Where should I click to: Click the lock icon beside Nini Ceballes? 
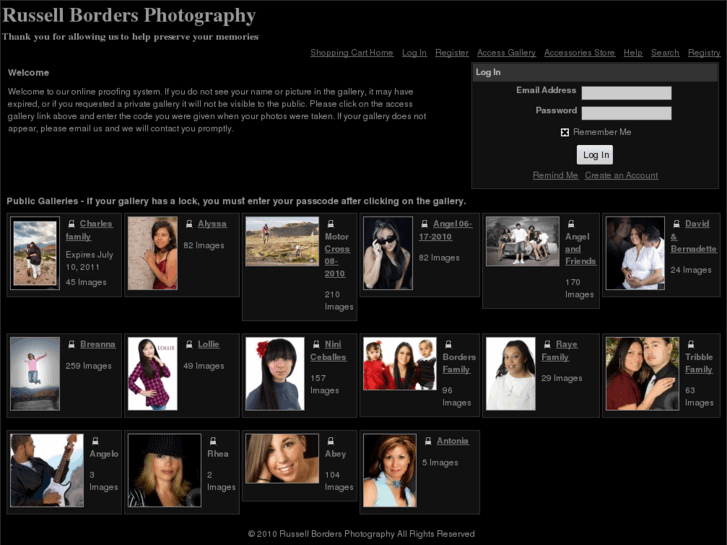click(316, 345)
